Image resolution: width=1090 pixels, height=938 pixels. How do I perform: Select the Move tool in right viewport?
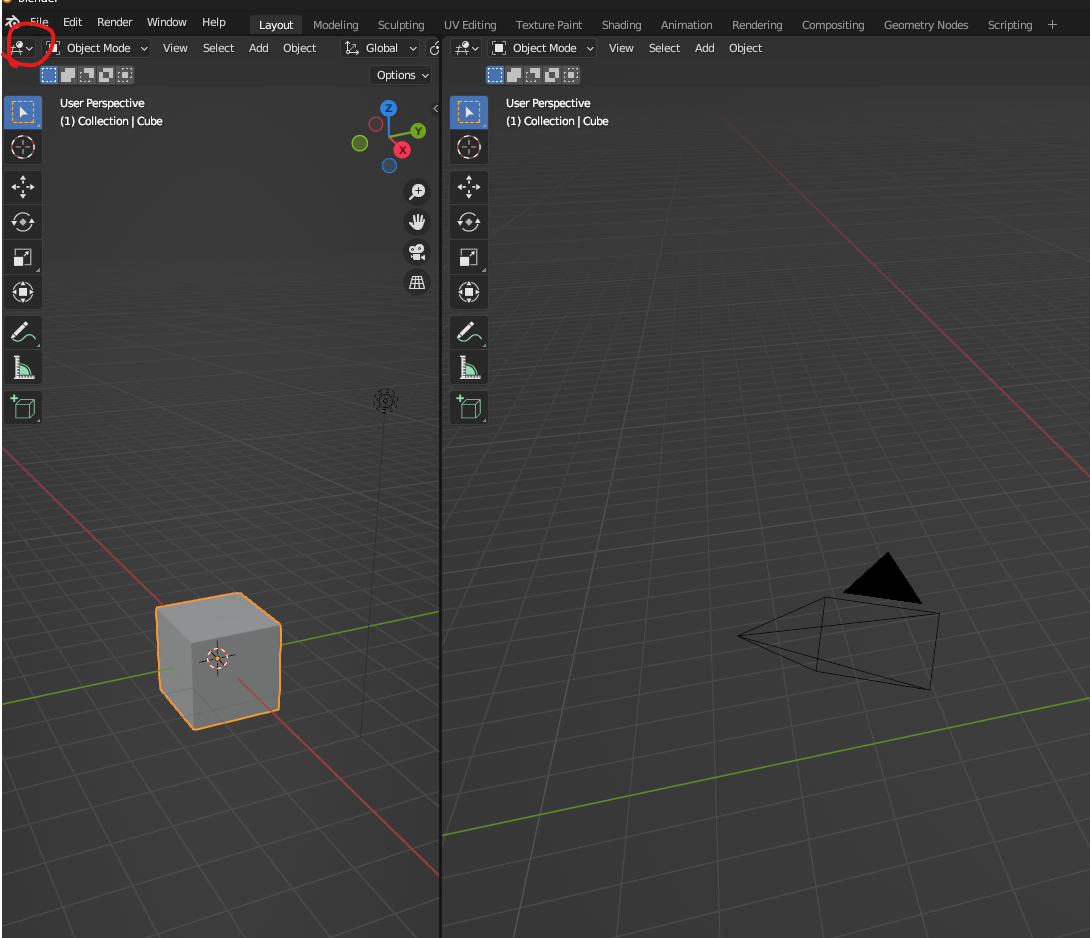tap(469, 187)
